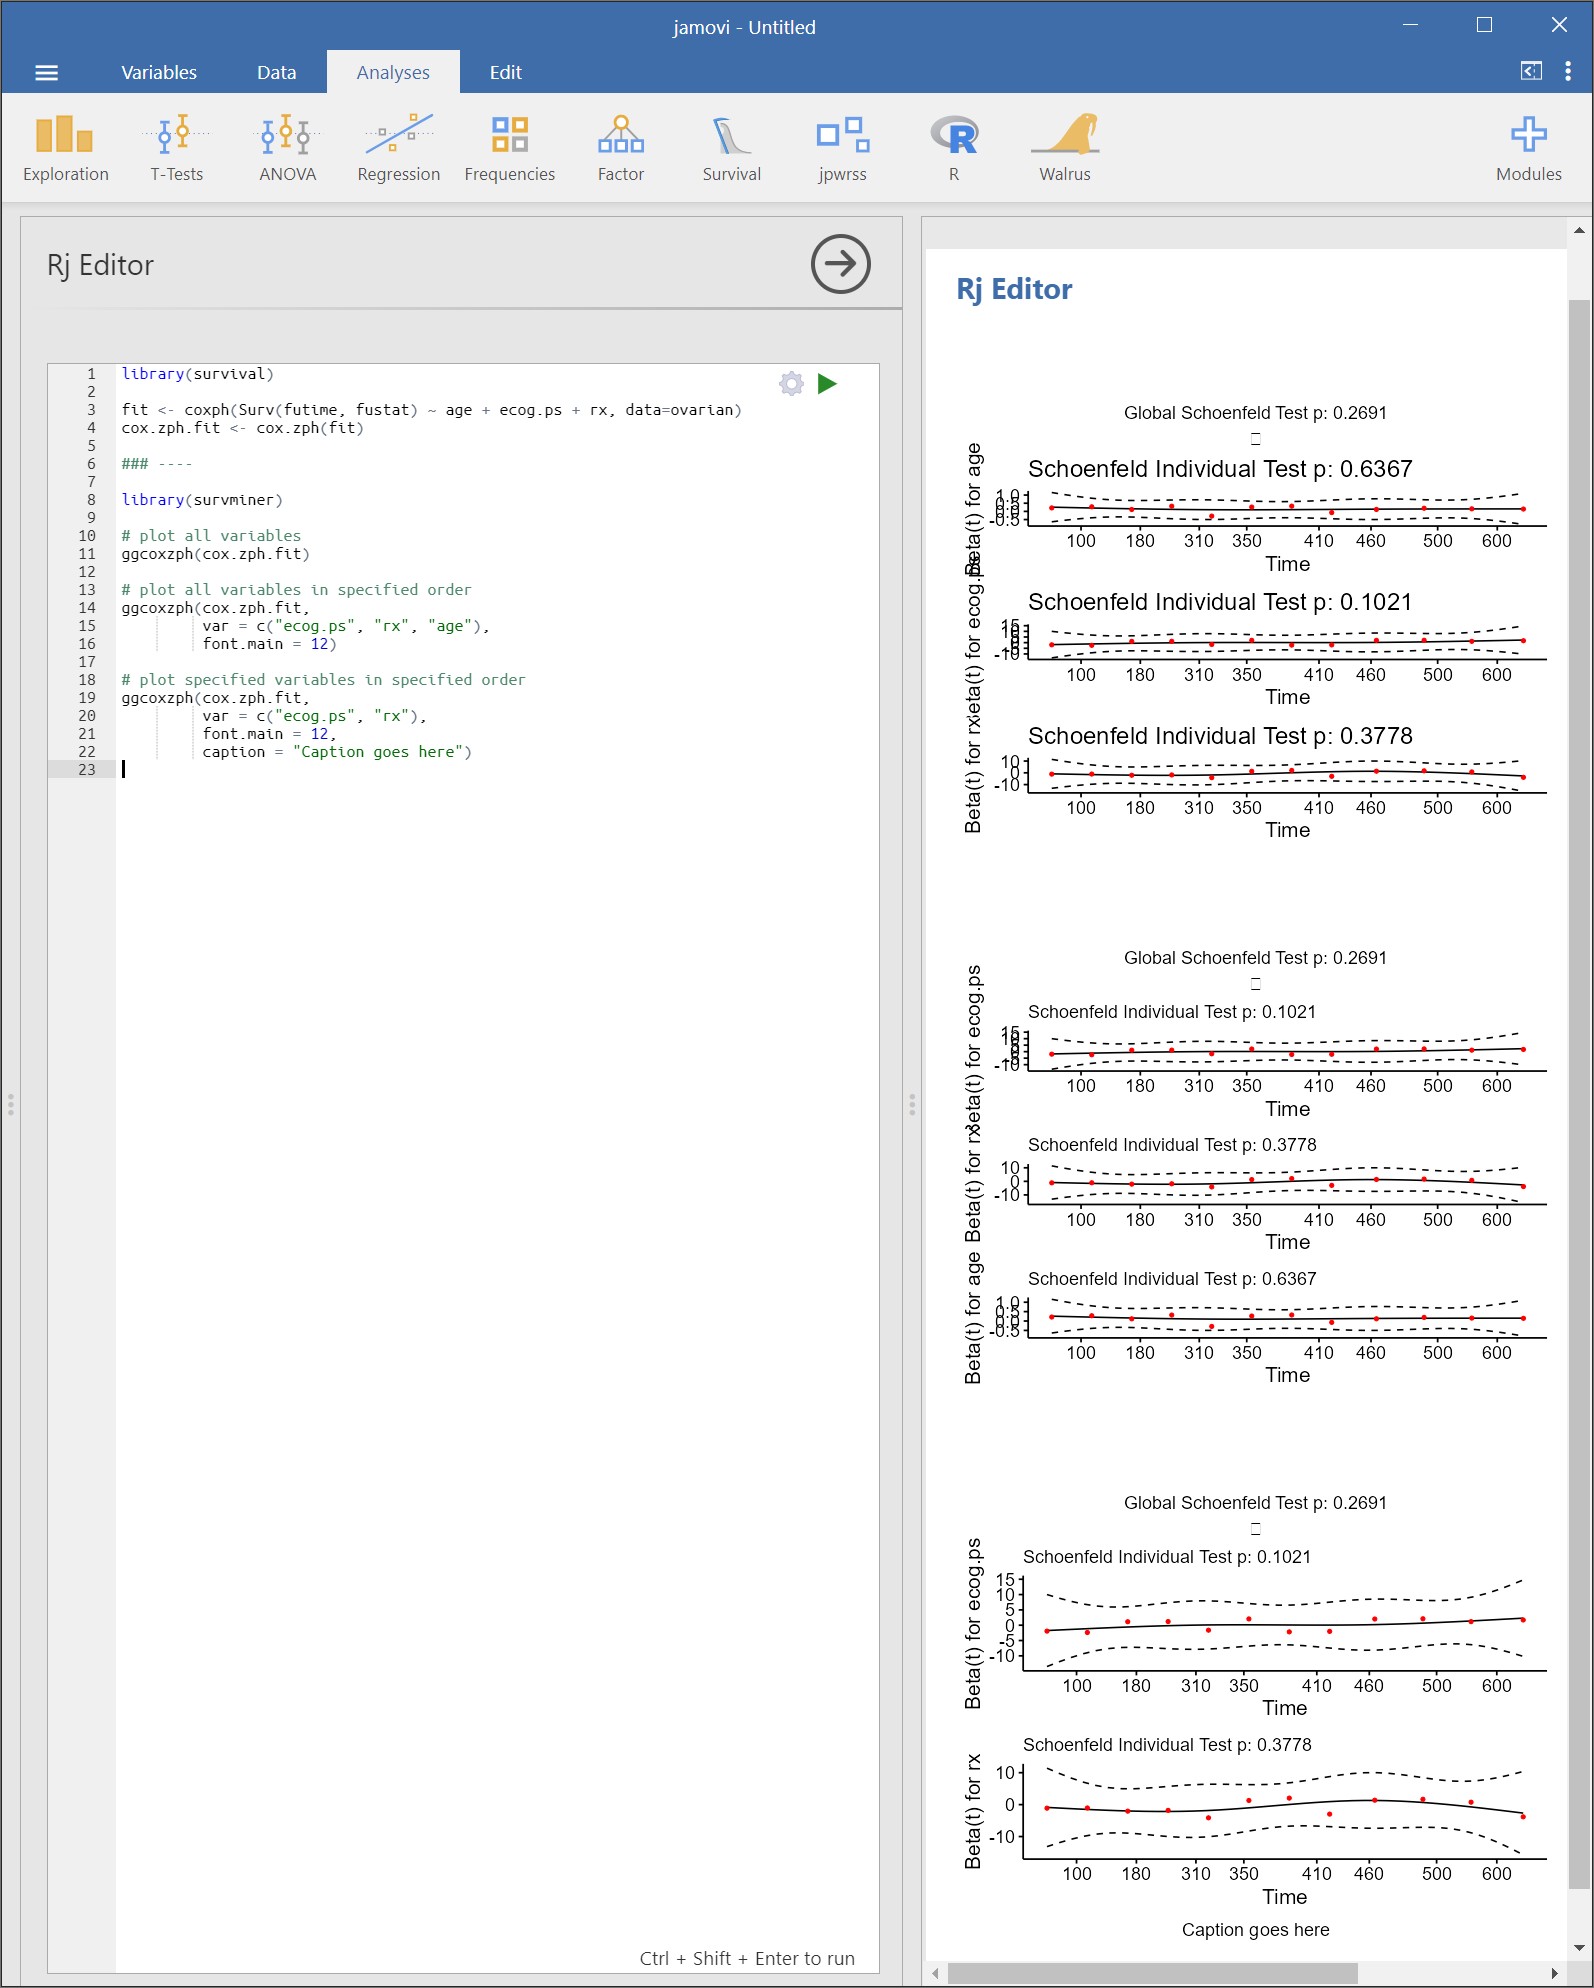The image size is (1594, 1988).
Task: Open the hamburger main menu
Action: click(46, 72)
